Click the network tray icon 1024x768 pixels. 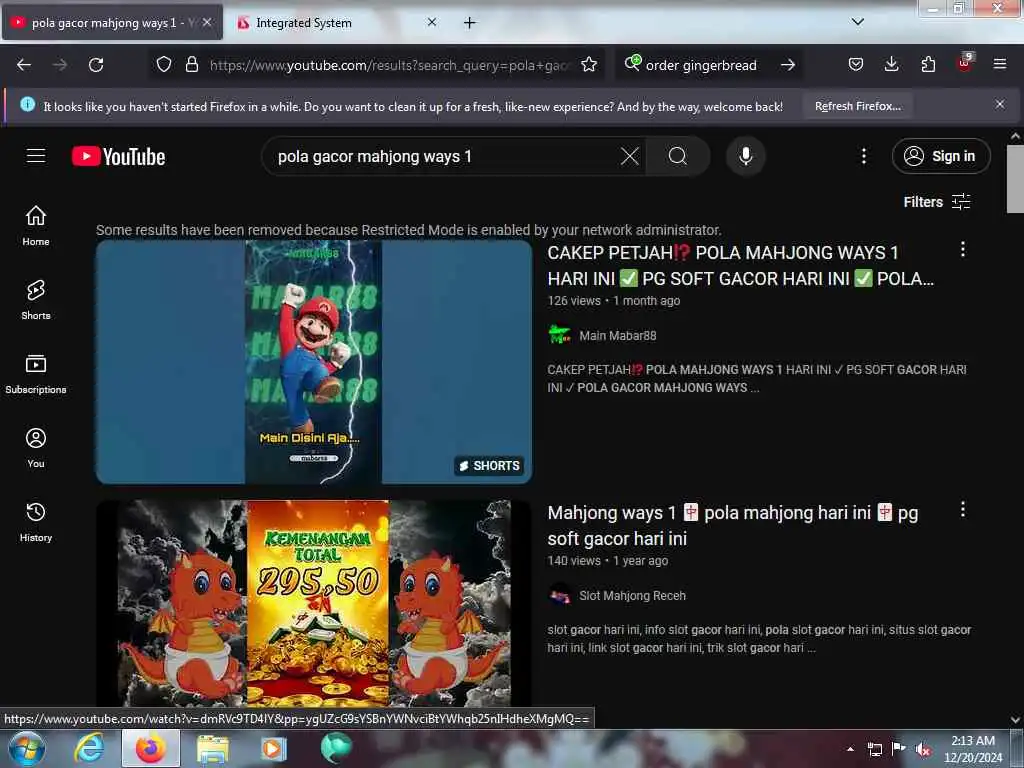(875, 749)
